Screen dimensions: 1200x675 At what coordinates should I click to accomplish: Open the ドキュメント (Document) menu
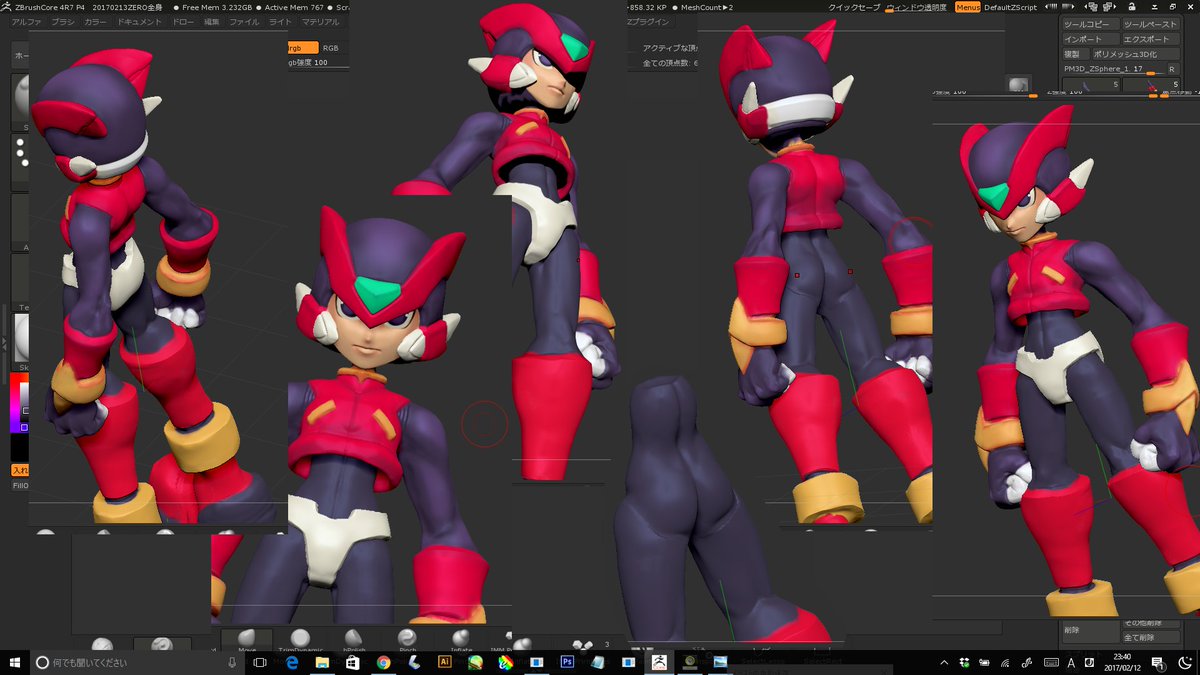pyautogui.click(x=140, y=21)
